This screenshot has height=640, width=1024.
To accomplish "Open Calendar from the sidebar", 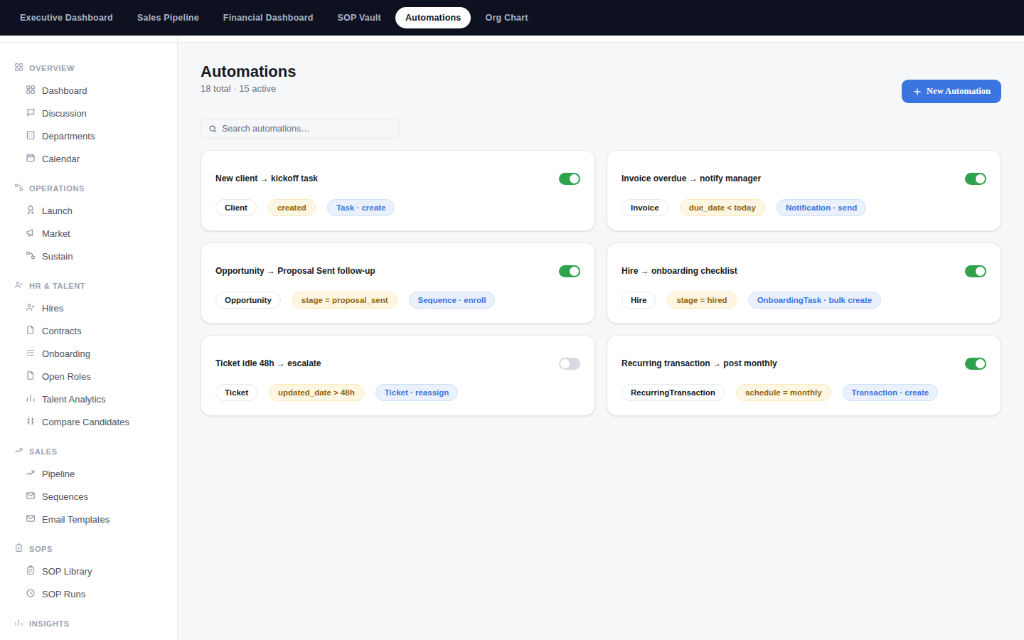I will click(61, 159).
